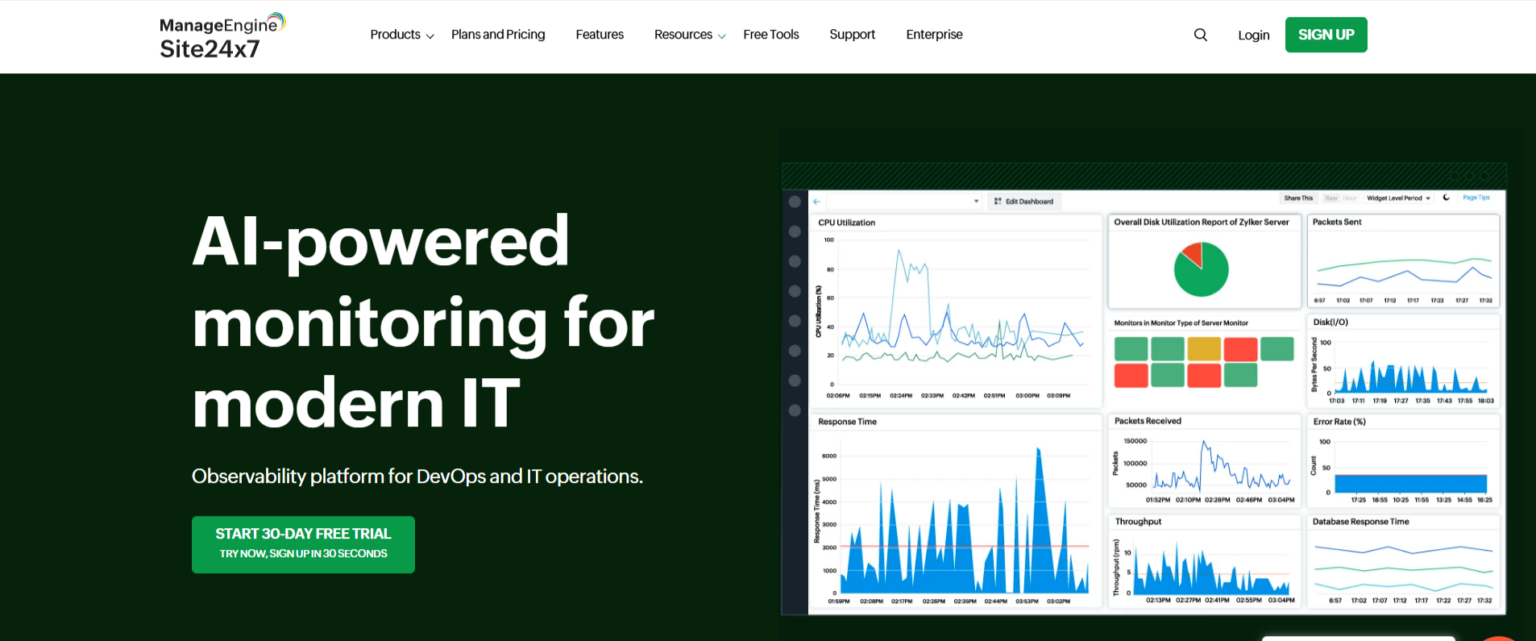This screenshot has width=1536, height=641.
Task: Select Enterprise in the top navigation
Action: click(933, 34)
